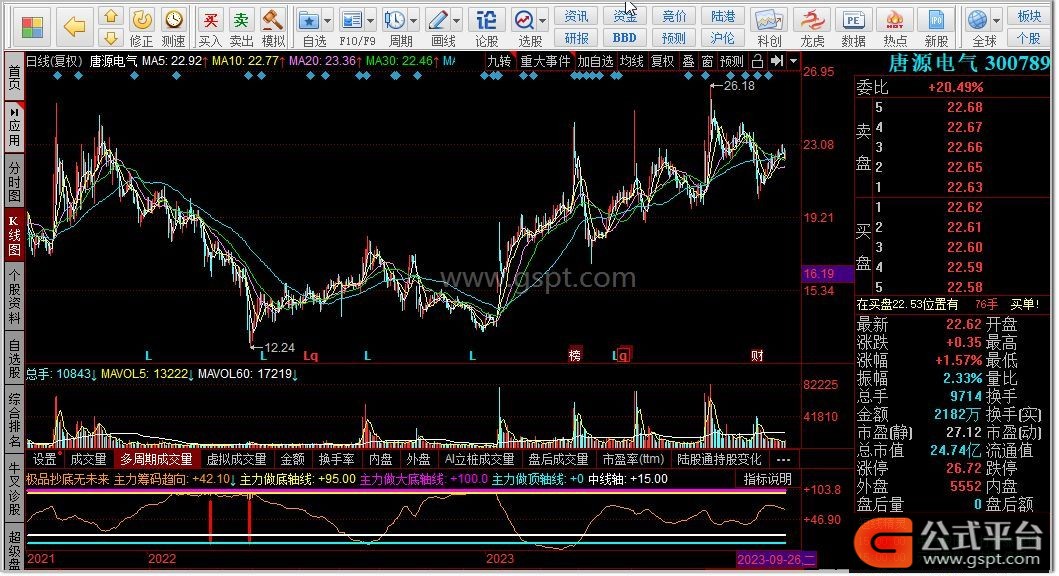Viewport: 1059px width, 576px height.
Task: Click the 买入 buy icon
Action: (211, 20)
